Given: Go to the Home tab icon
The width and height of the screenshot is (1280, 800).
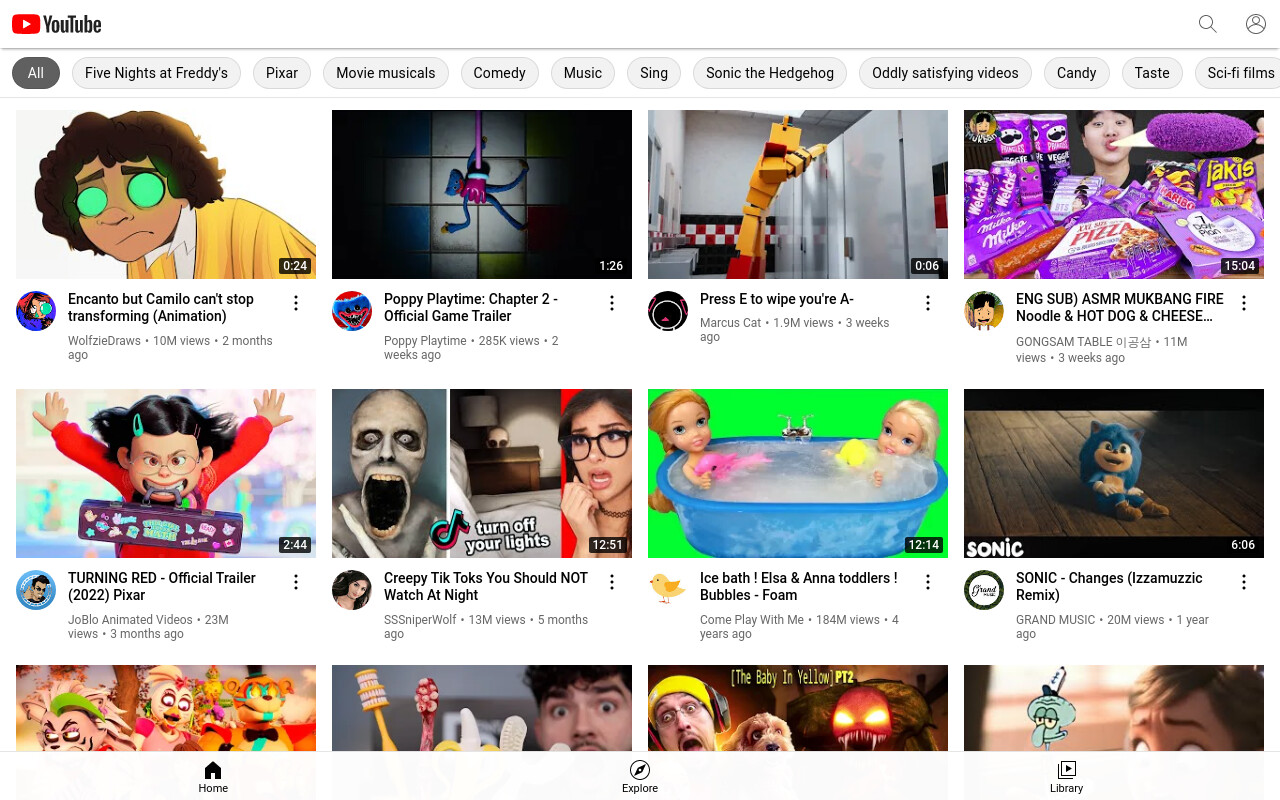Looking at the screenshot, I should pyautogui.click(x=213, y=770).
